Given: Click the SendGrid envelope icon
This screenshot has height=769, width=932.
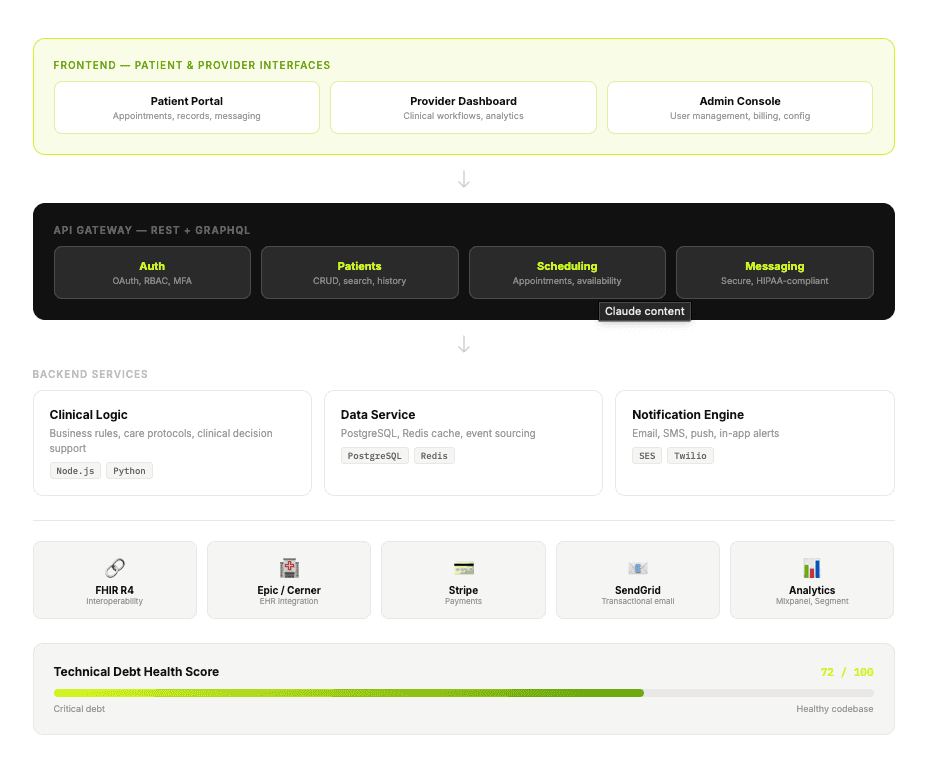Looking at the screenshot, I should 638,568.
